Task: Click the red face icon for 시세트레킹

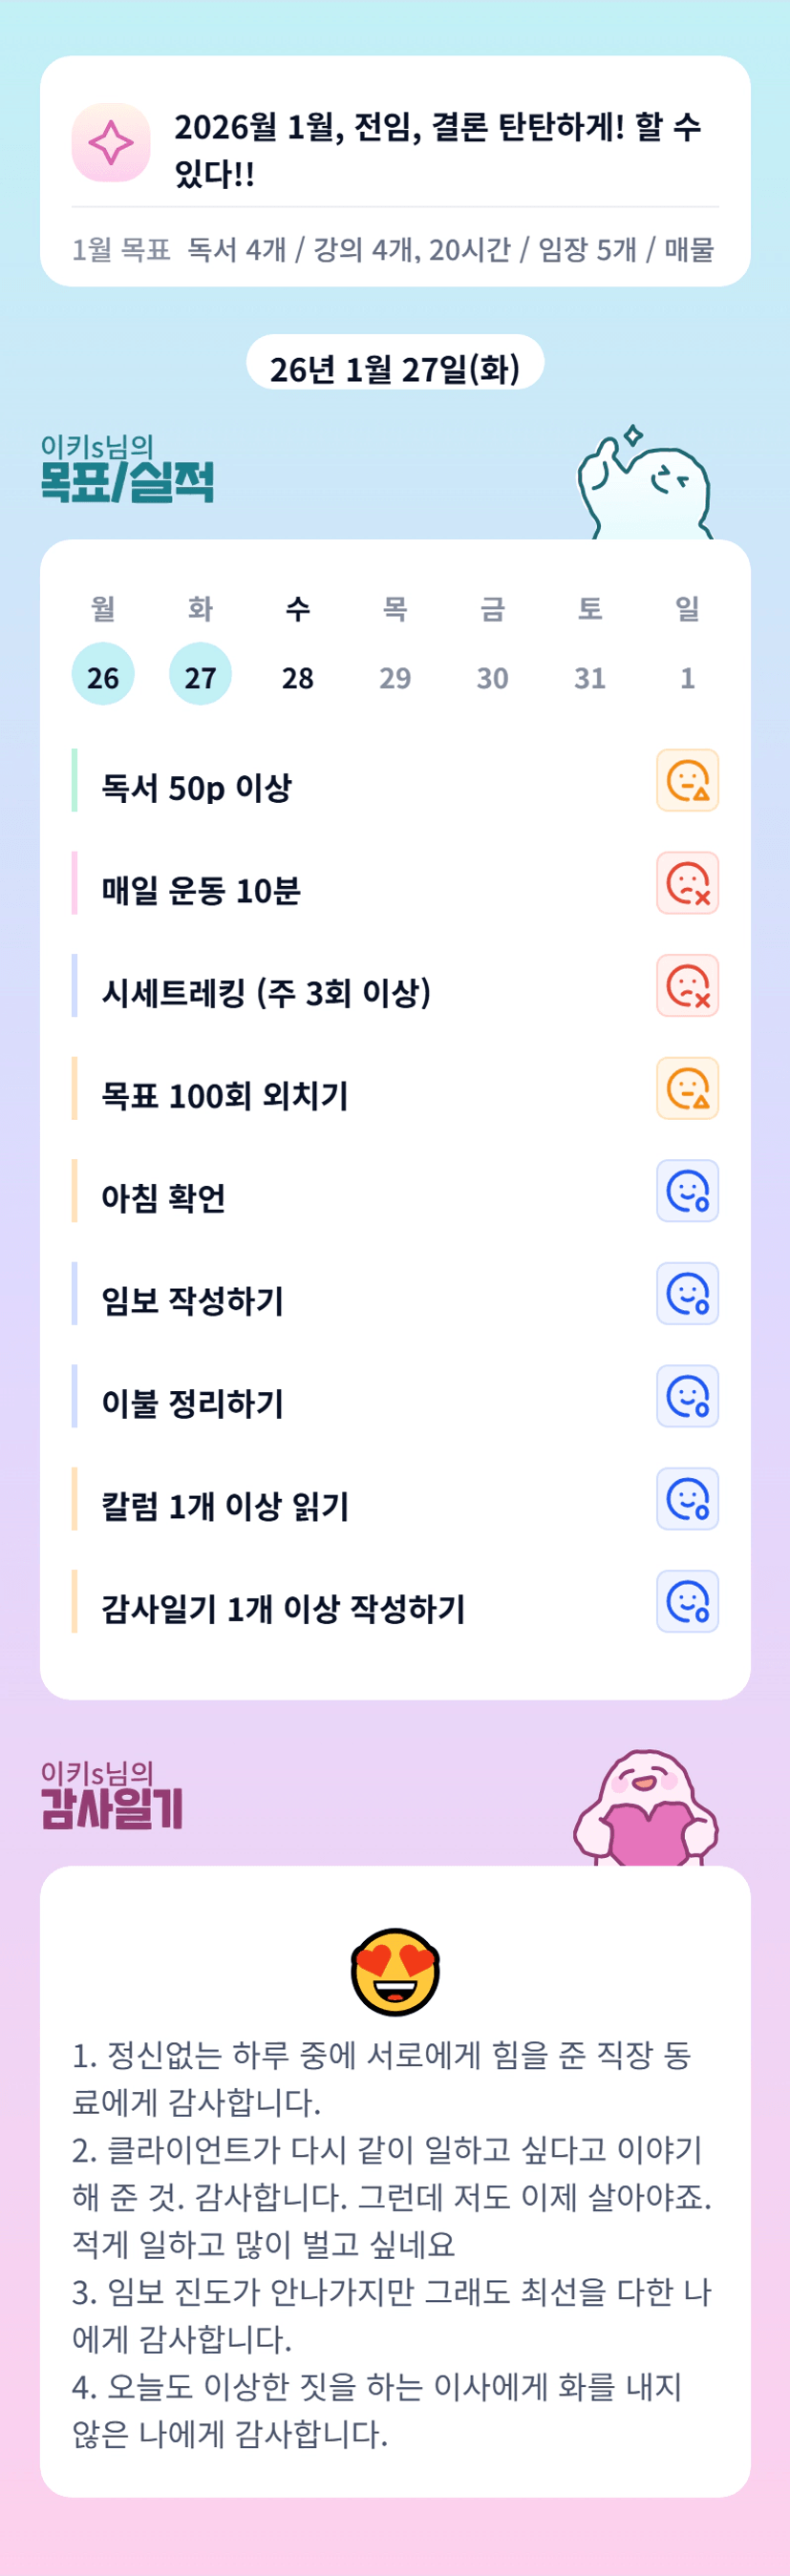Action: (687, 986)
